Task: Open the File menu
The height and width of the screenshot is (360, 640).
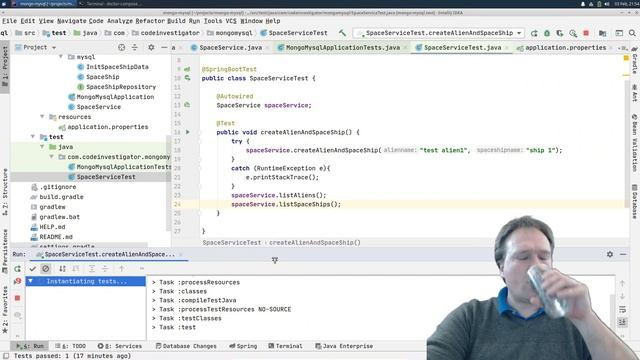Action: click(x=9, y=21)
